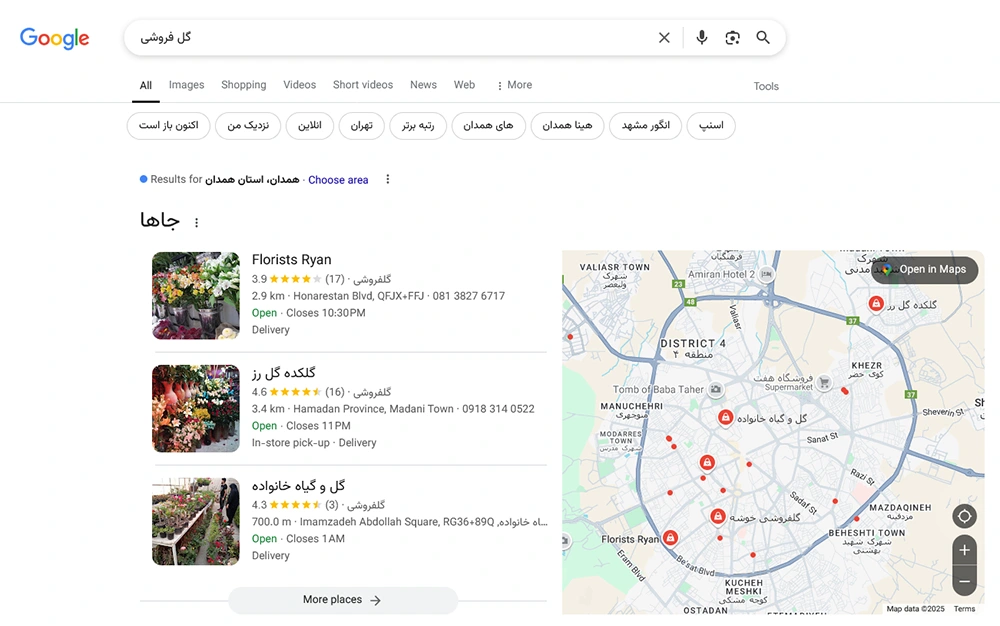
Task: Click the همدان، استان همدان location text
Action: point(252,180)
